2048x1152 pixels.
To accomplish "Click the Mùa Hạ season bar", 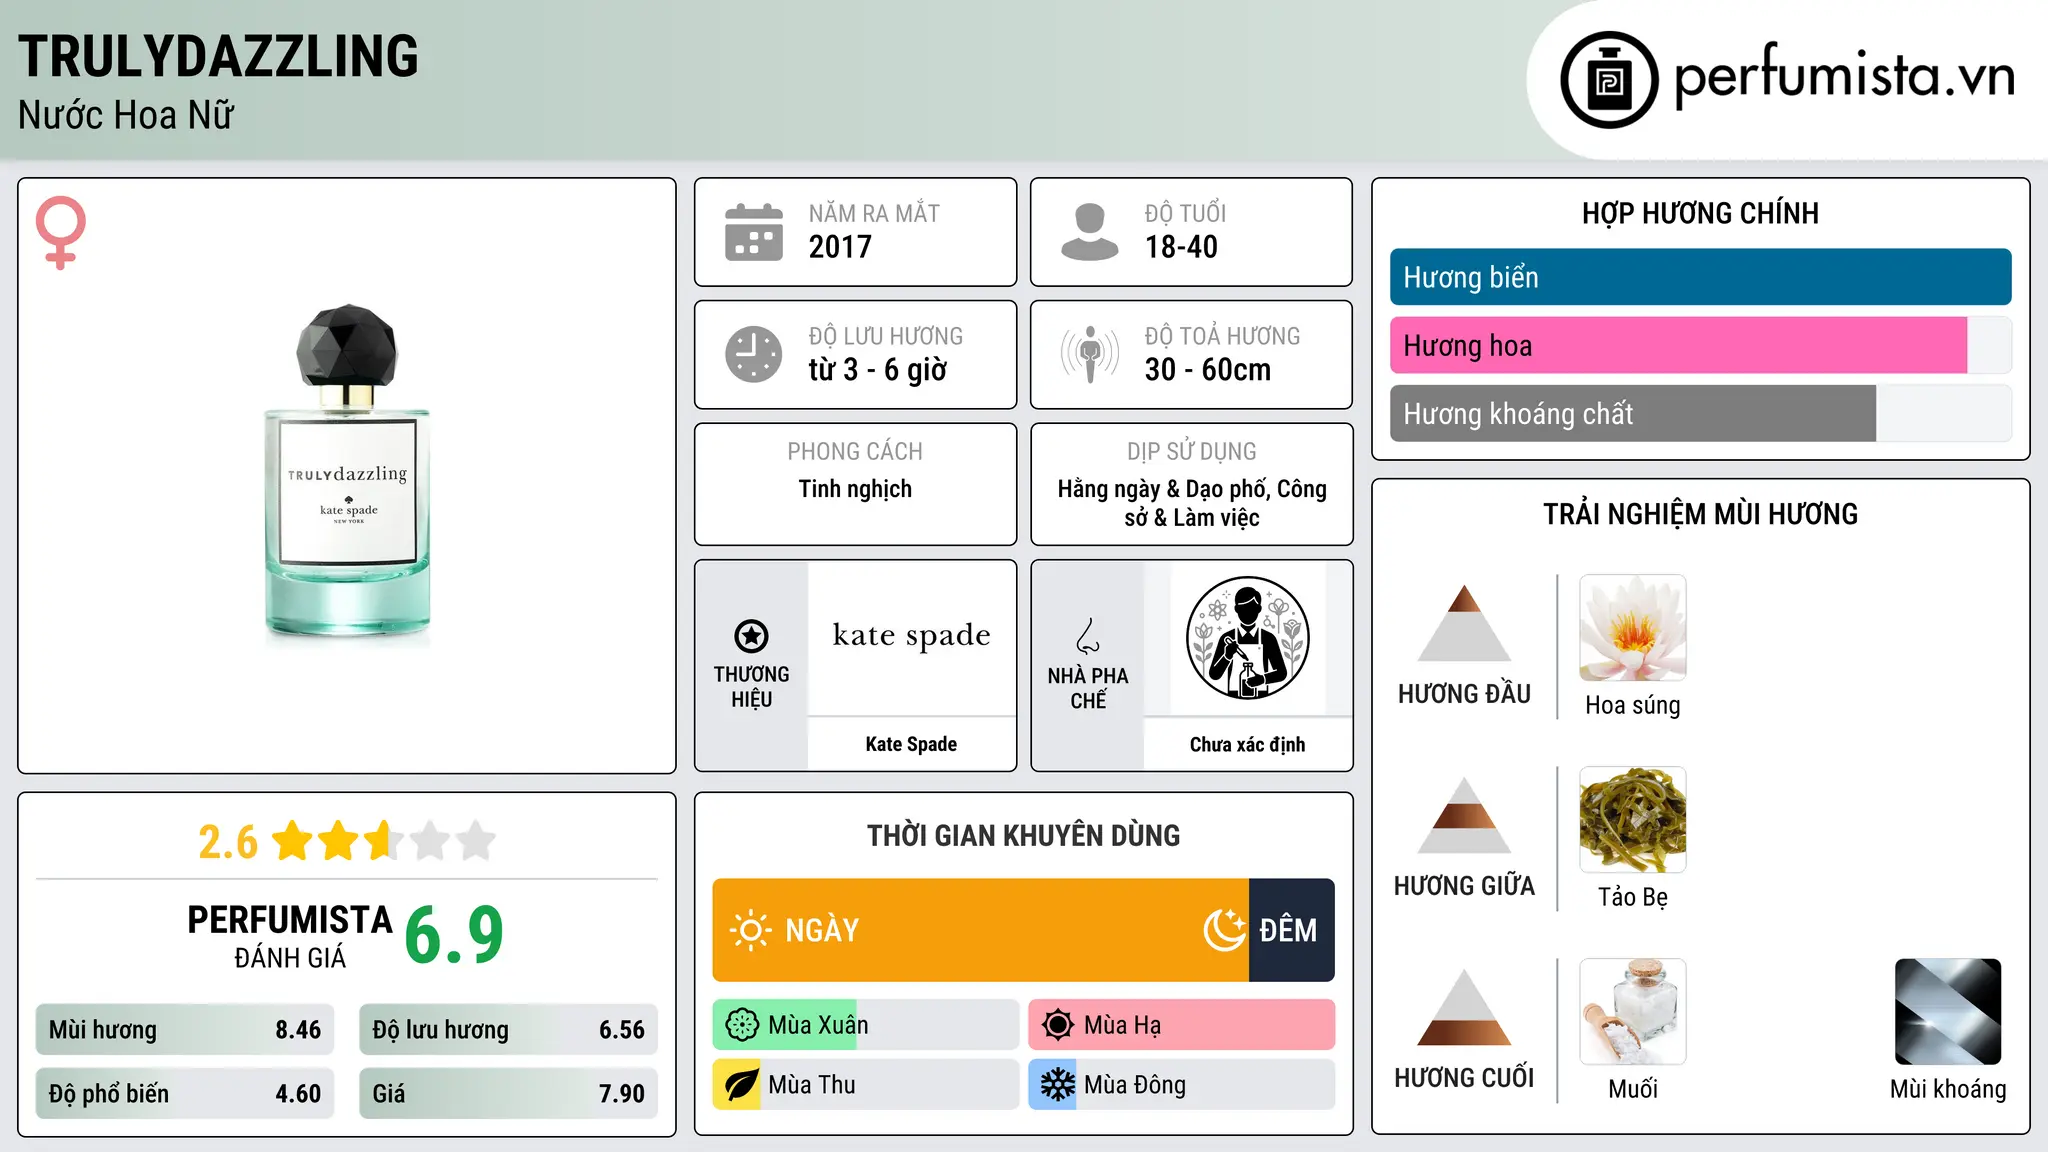I will tap(1182, 1025).
